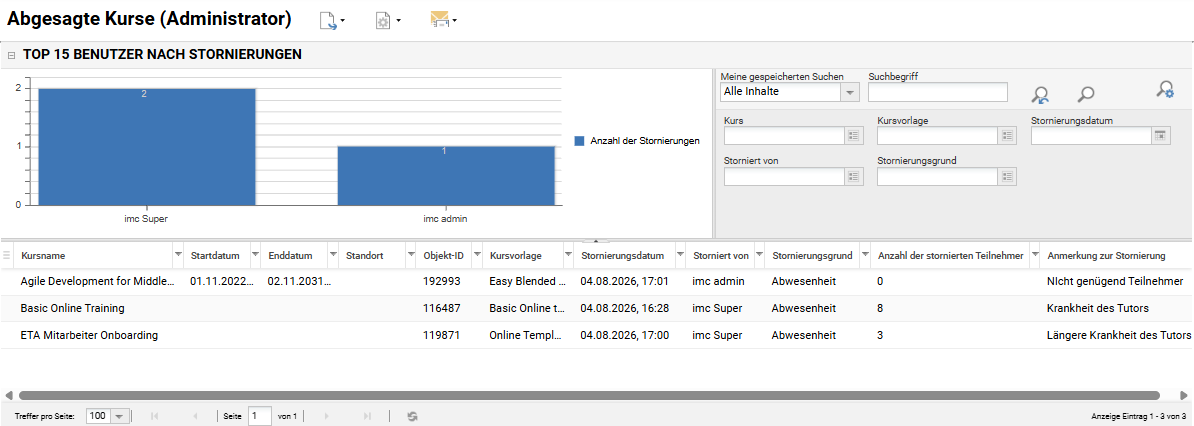Click the horizontal table scrollbar
Screen dimensions: 1194x426
pos(589,396)
